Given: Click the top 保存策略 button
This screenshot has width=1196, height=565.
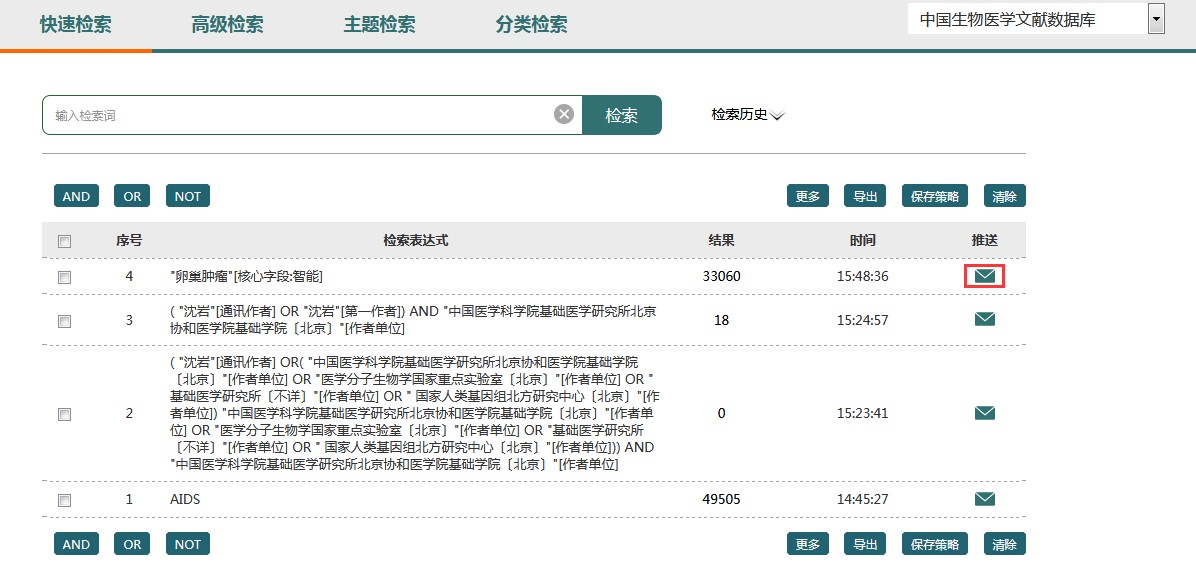Looking at the screenshot, I should click(x=935, y=196).
